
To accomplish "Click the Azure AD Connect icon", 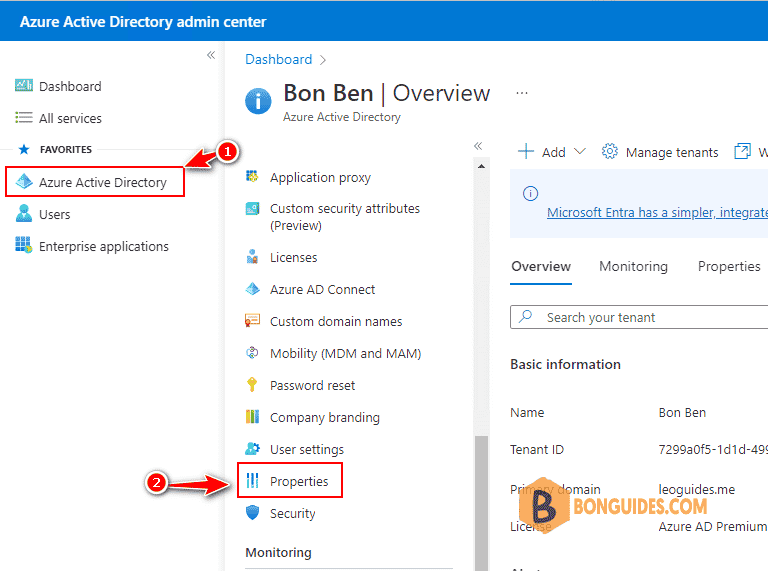I will pos(252,289).
